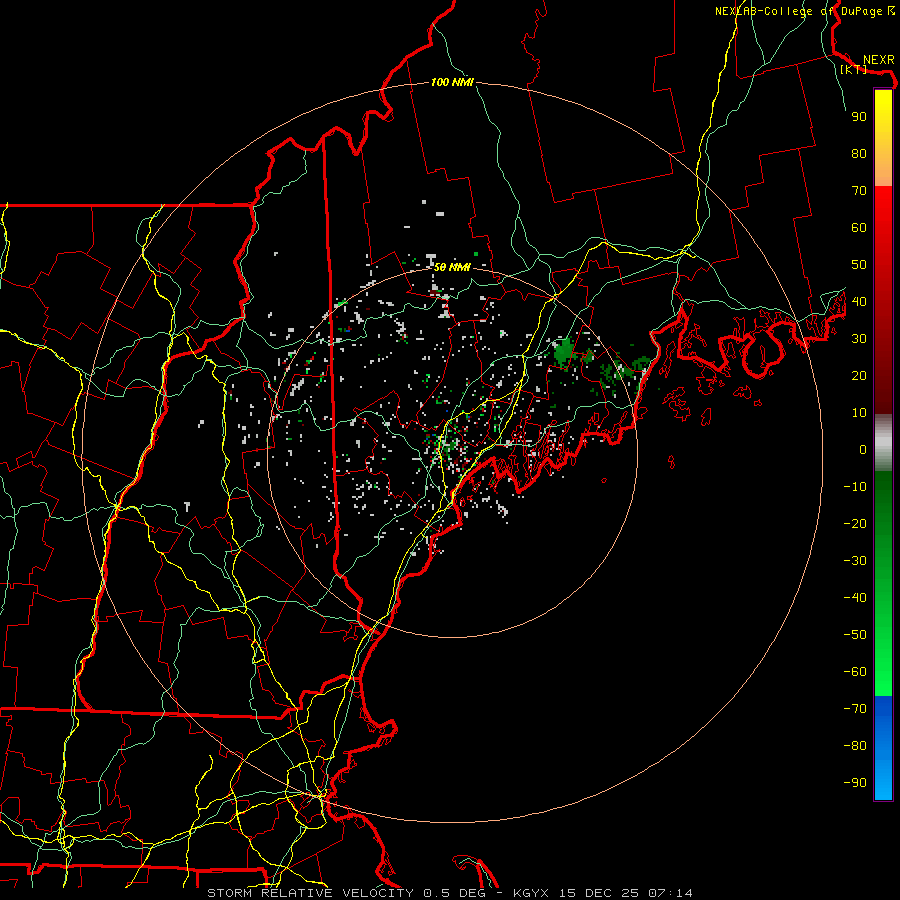Click the yellow top segment of color bar
900x900 pixels.
point(883,138)
